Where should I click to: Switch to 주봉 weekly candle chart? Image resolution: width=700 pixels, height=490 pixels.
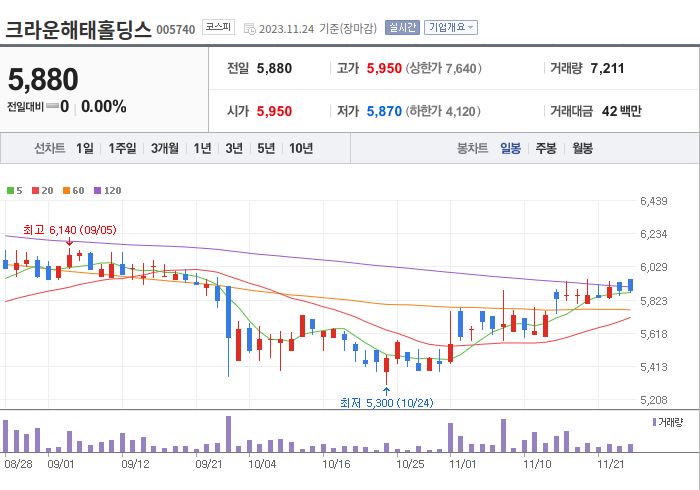[546, 148]
